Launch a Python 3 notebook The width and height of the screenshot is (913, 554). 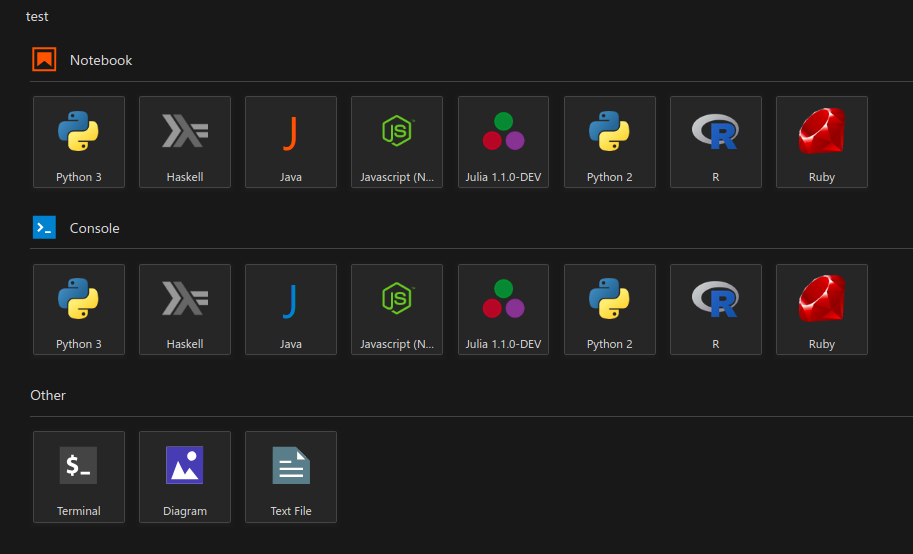79,142
